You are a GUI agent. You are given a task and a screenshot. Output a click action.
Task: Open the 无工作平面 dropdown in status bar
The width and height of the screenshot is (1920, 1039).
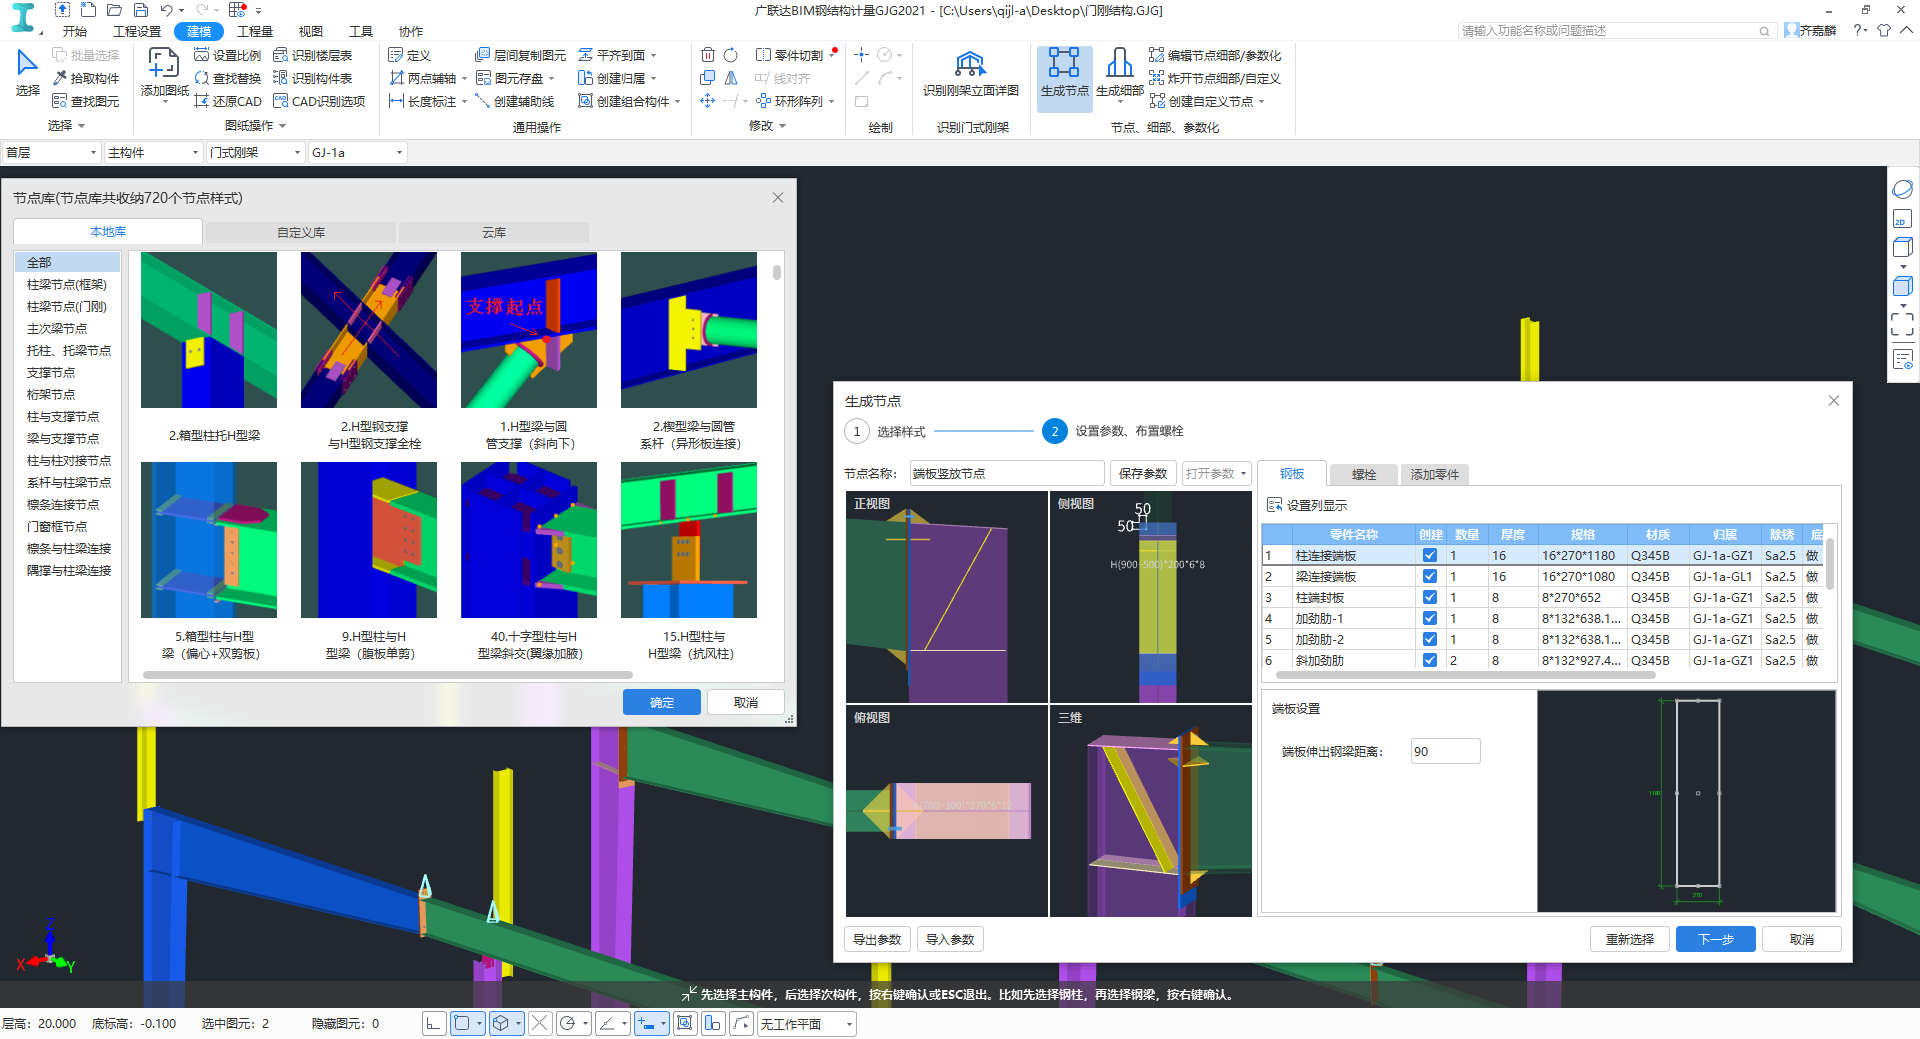pyautogui.click(x=849, y=1024)
